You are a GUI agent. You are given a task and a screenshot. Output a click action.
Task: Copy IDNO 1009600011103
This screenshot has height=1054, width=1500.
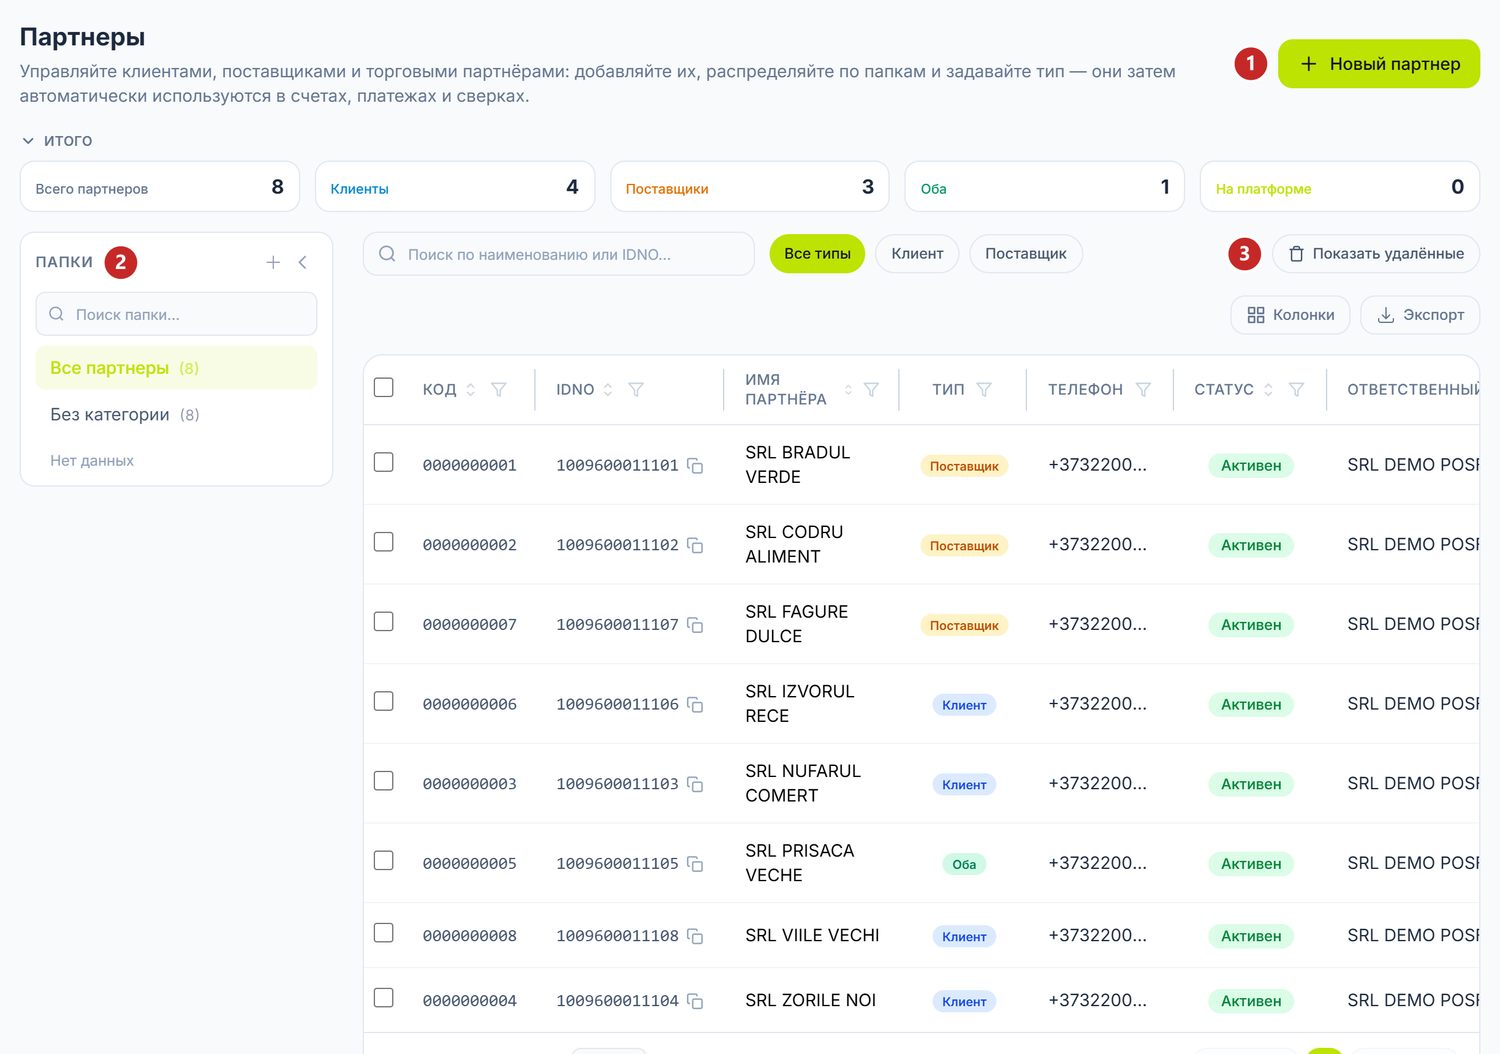pos(695,784)
